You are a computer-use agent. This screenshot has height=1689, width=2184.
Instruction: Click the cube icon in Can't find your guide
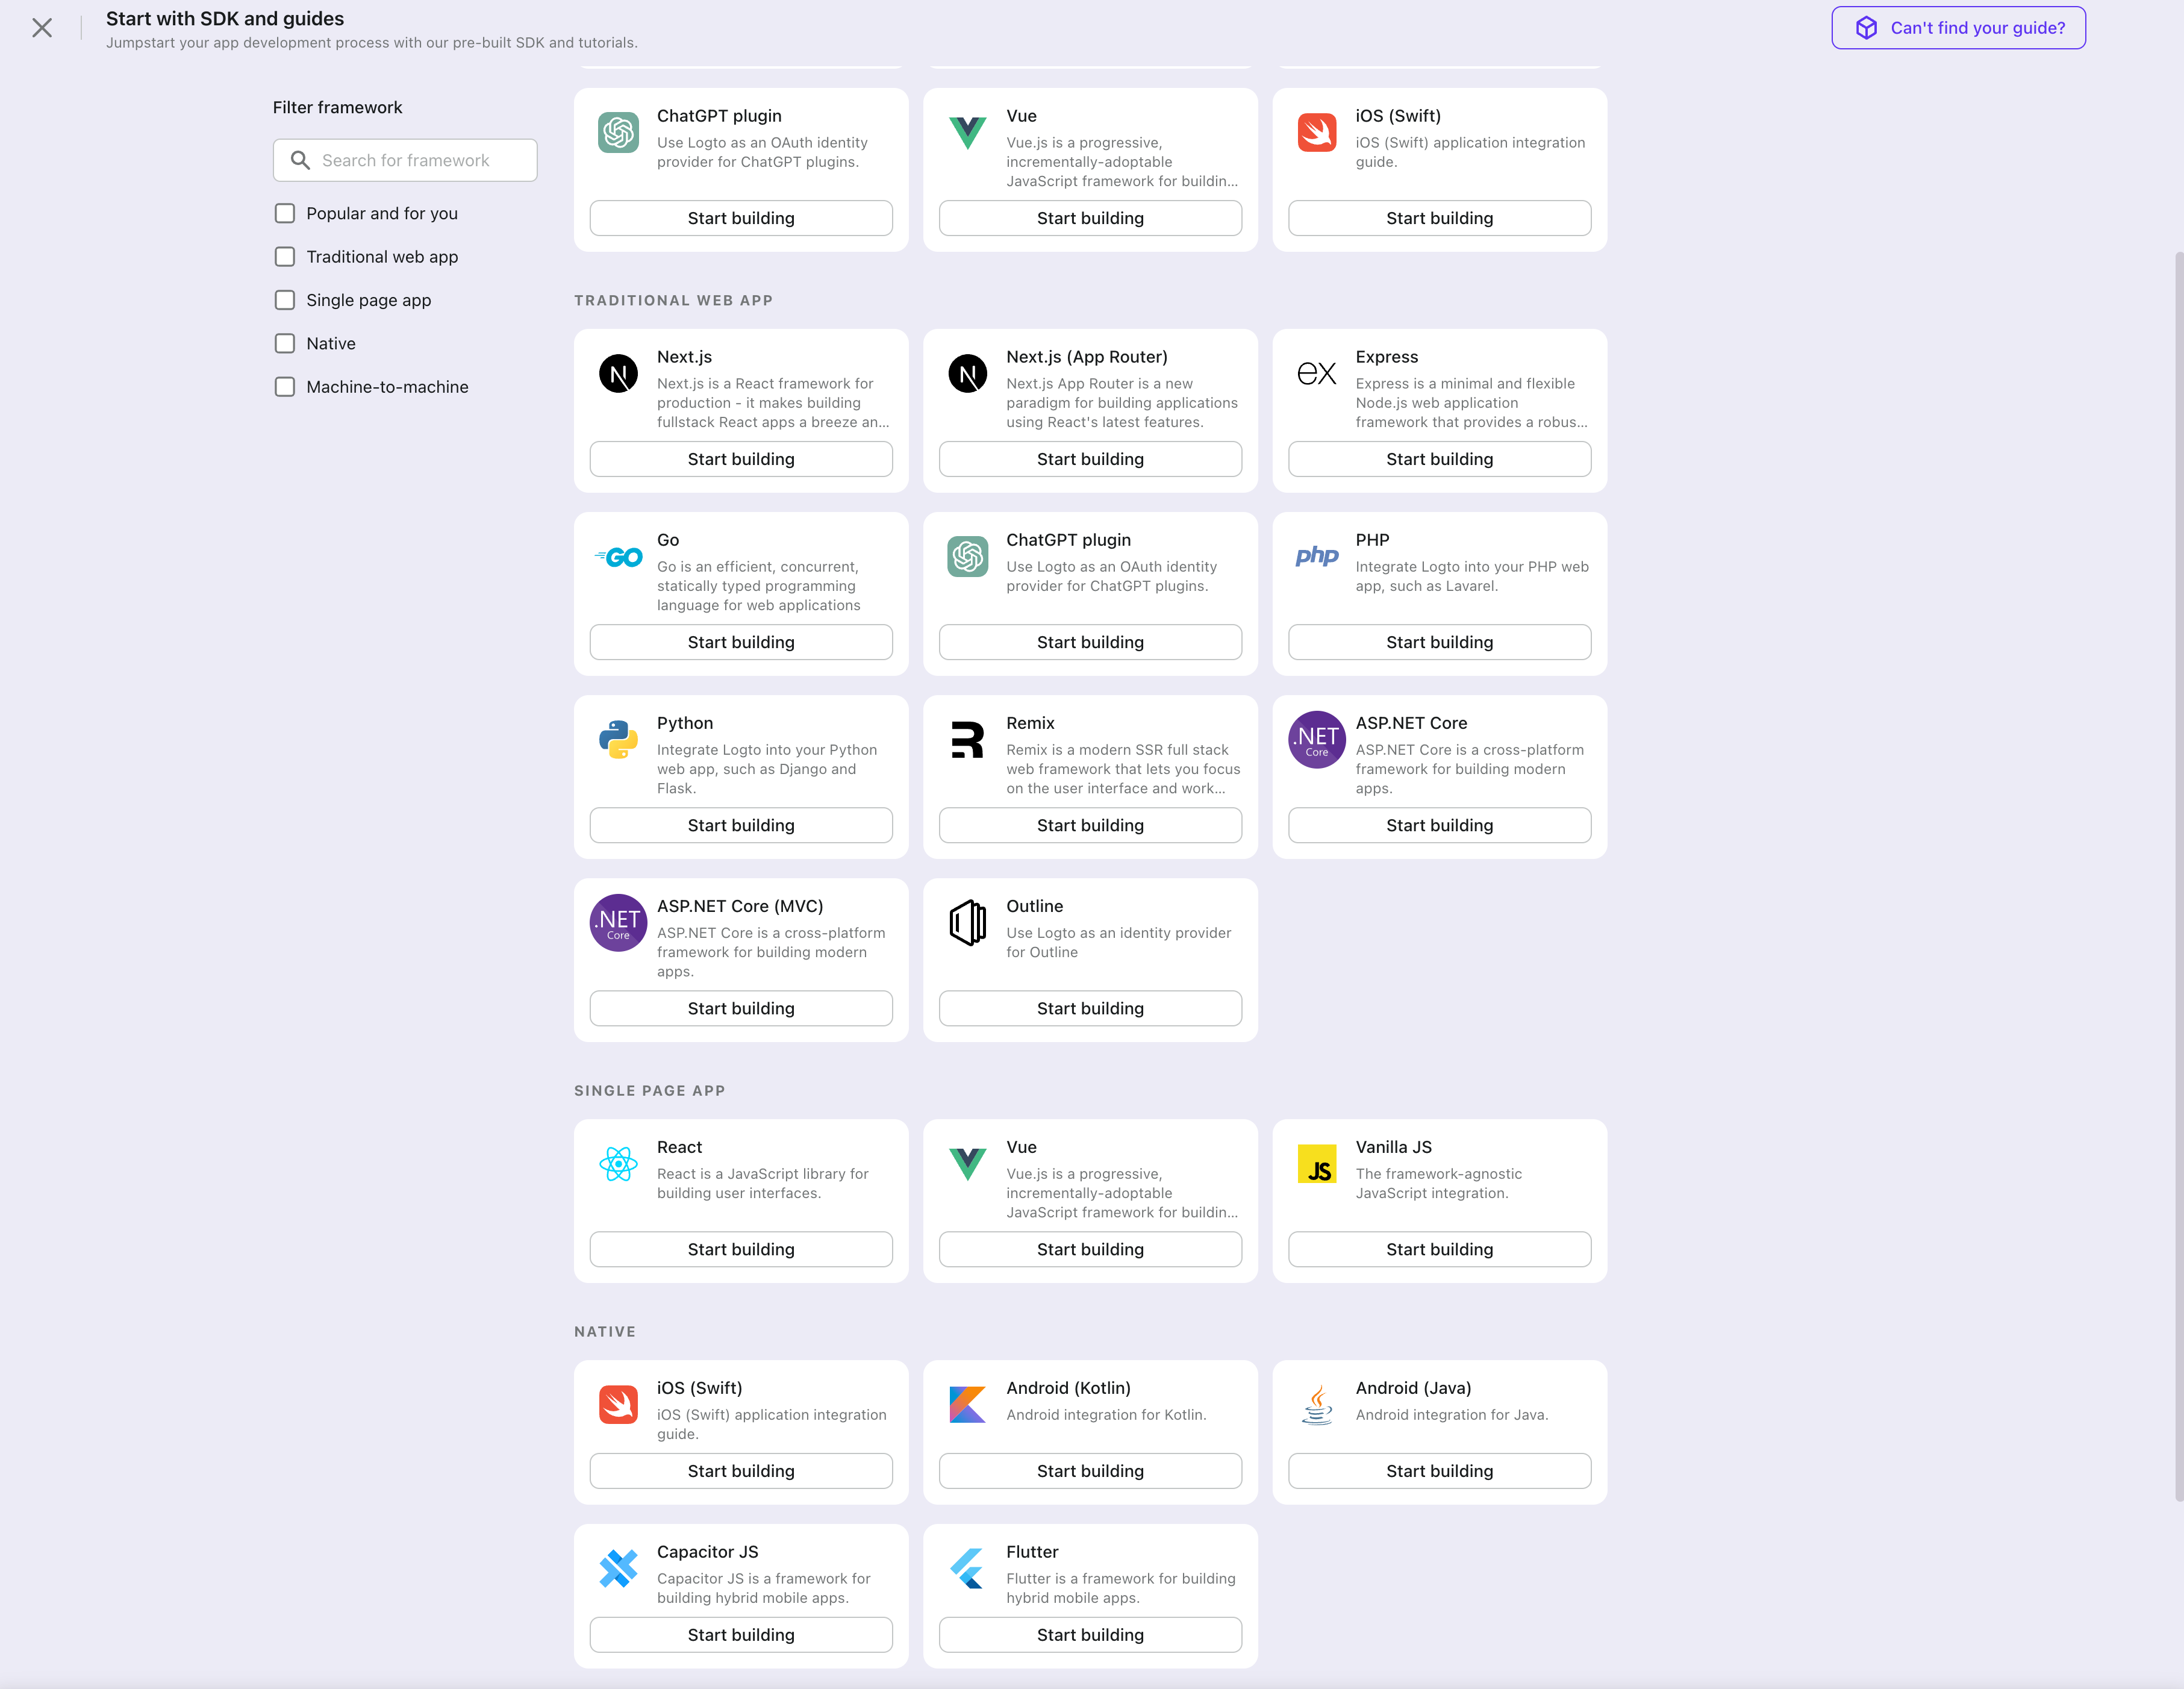click(x=1866, y=28)
